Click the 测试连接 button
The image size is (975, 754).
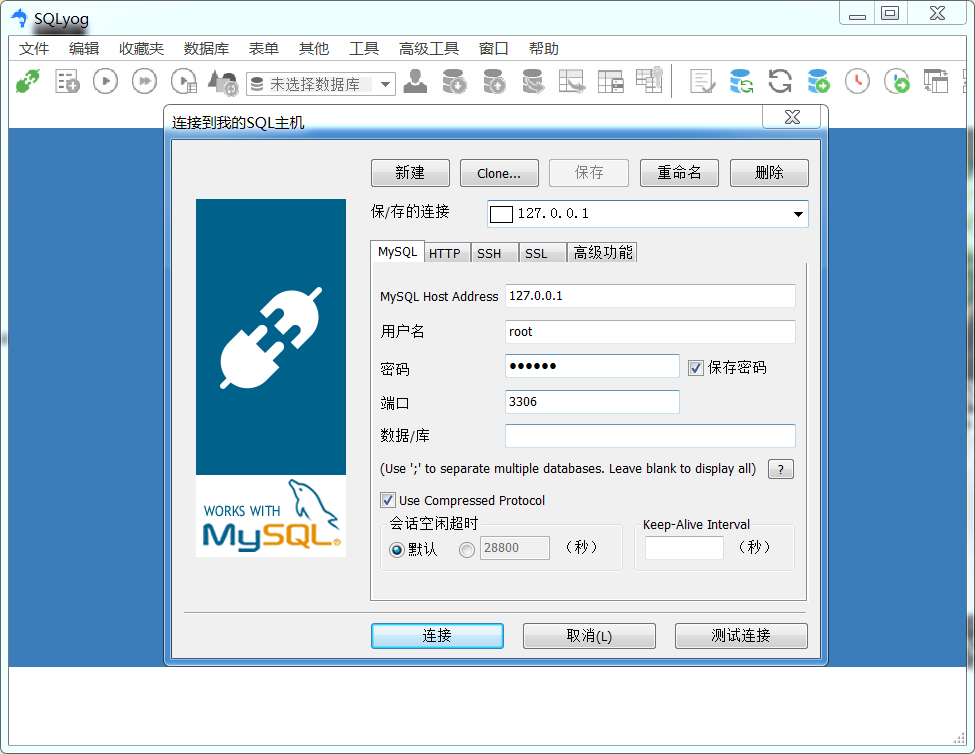click(x=741, y=636)
